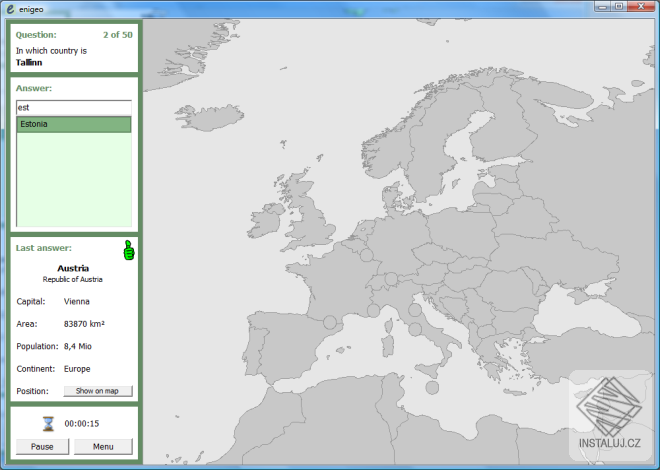Screen dimensions: 660x470
Task: Click the 'Tallinn' question text
Action: tap(29, 63)
